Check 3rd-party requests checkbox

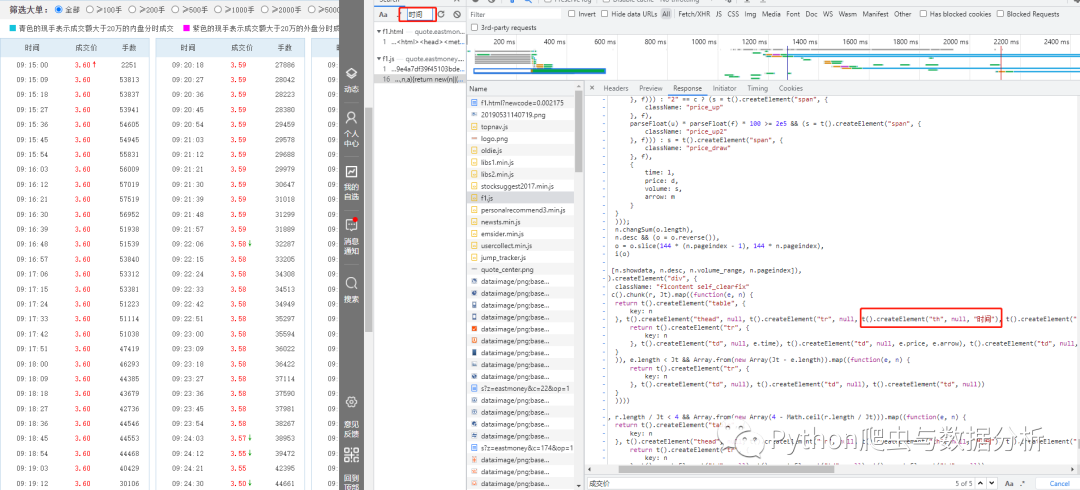pos(474,28)
